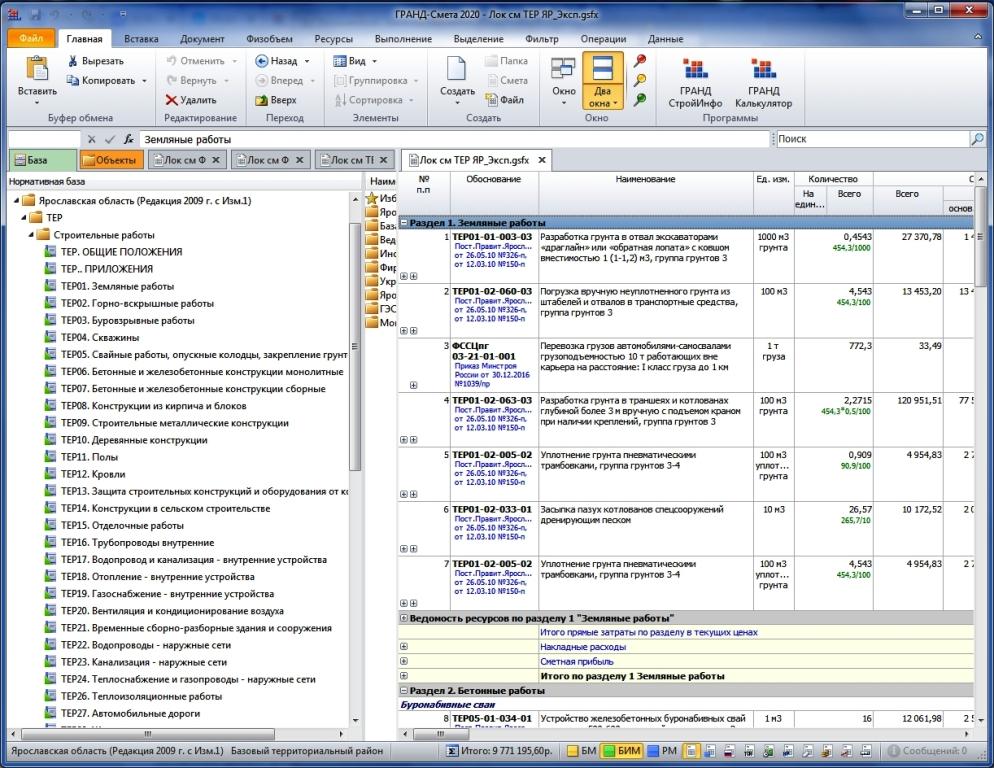Launch ГРАНД Калькулятор
Image resolution: width=994 pixels, height=768 pixels.
(763, 82)
